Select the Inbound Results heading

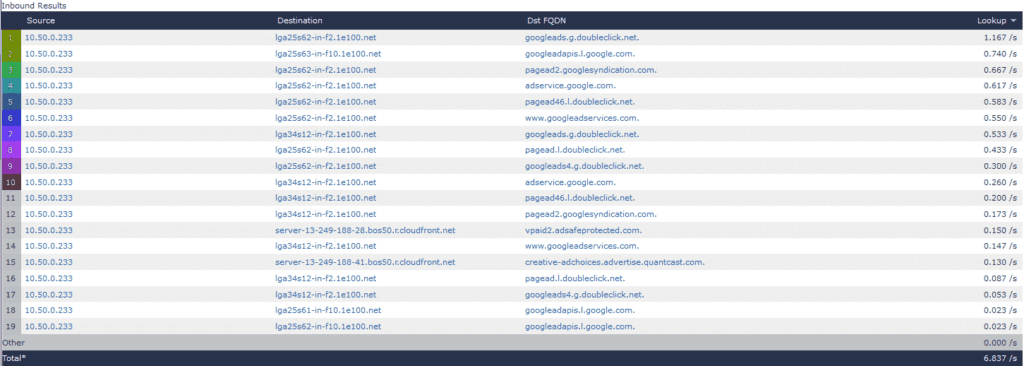33,5
